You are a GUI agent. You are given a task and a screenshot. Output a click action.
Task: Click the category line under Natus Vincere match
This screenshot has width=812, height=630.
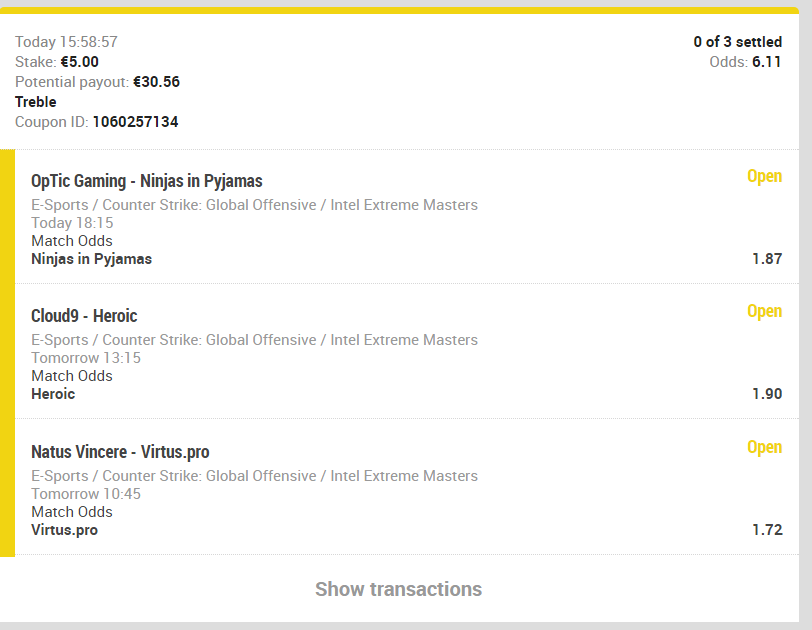click(254, 476)
